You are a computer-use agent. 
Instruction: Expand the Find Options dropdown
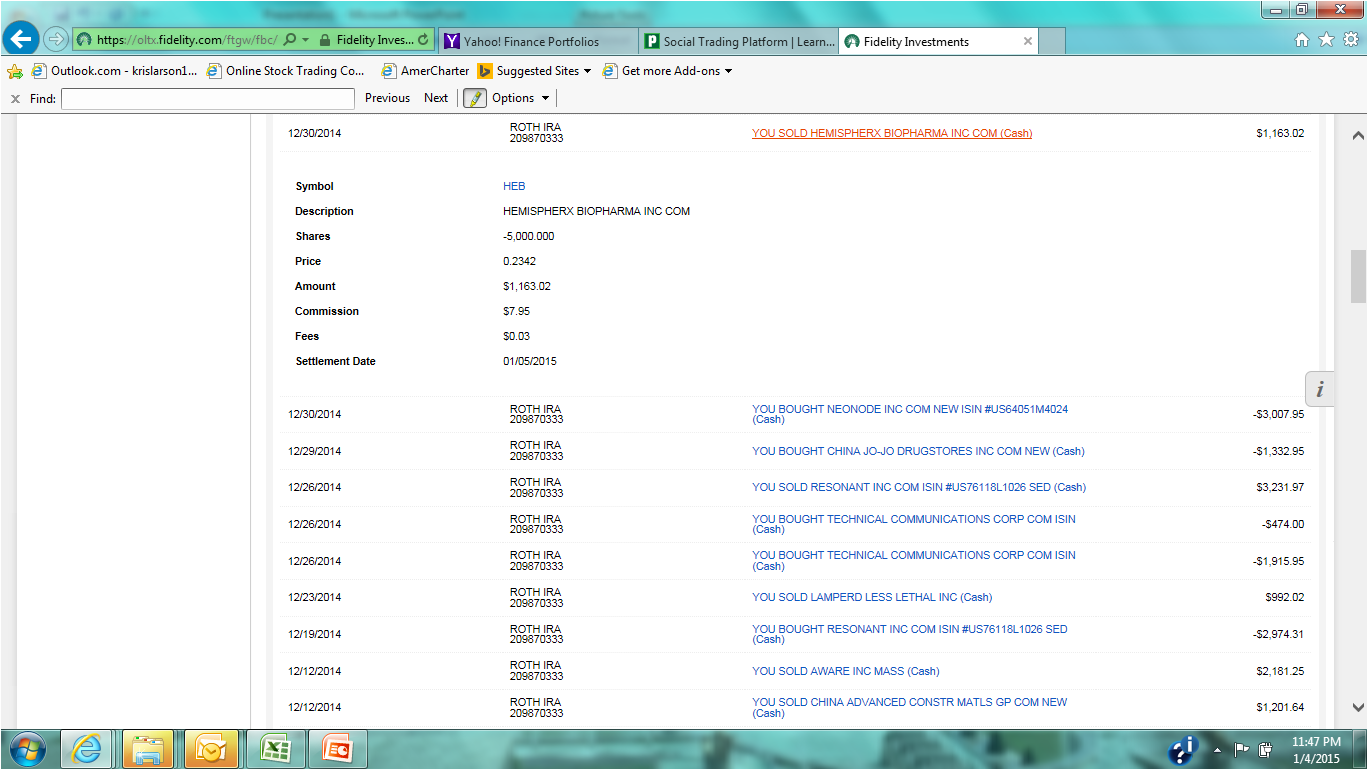click(x=520, y=98)
